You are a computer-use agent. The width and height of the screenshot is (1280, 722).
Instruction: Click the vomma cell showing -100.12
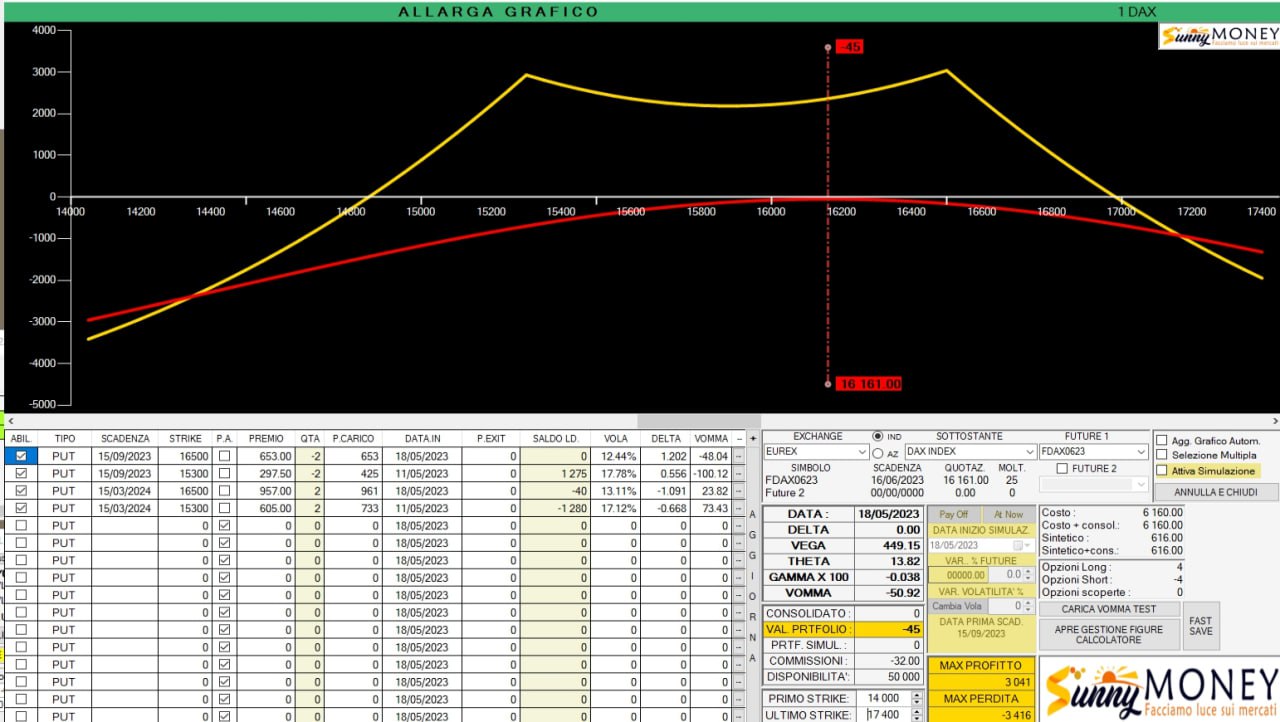(x=711, y=474)
